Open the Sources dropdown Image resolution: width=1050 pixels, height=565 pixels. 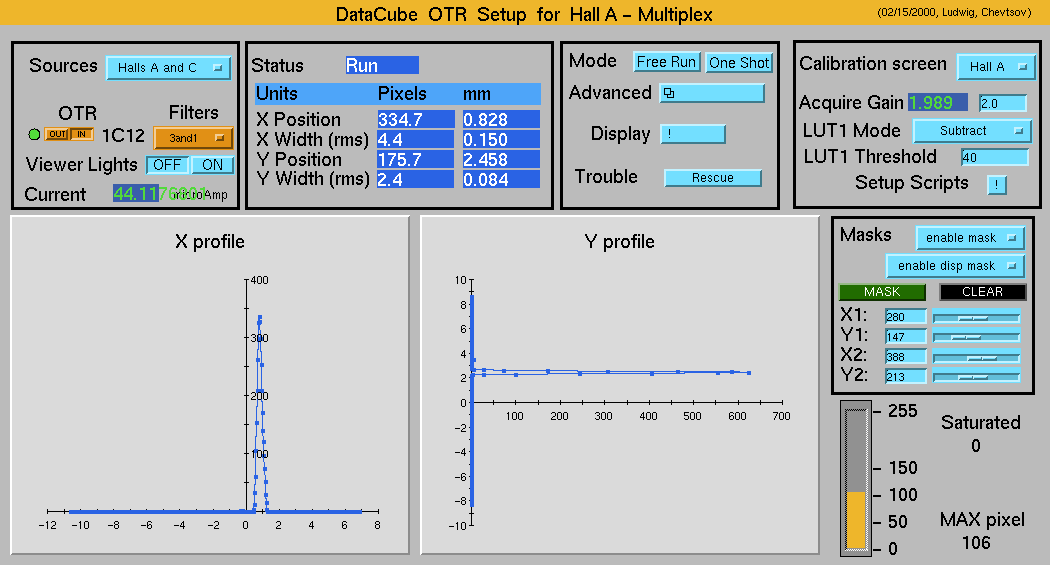pos(168,68)
